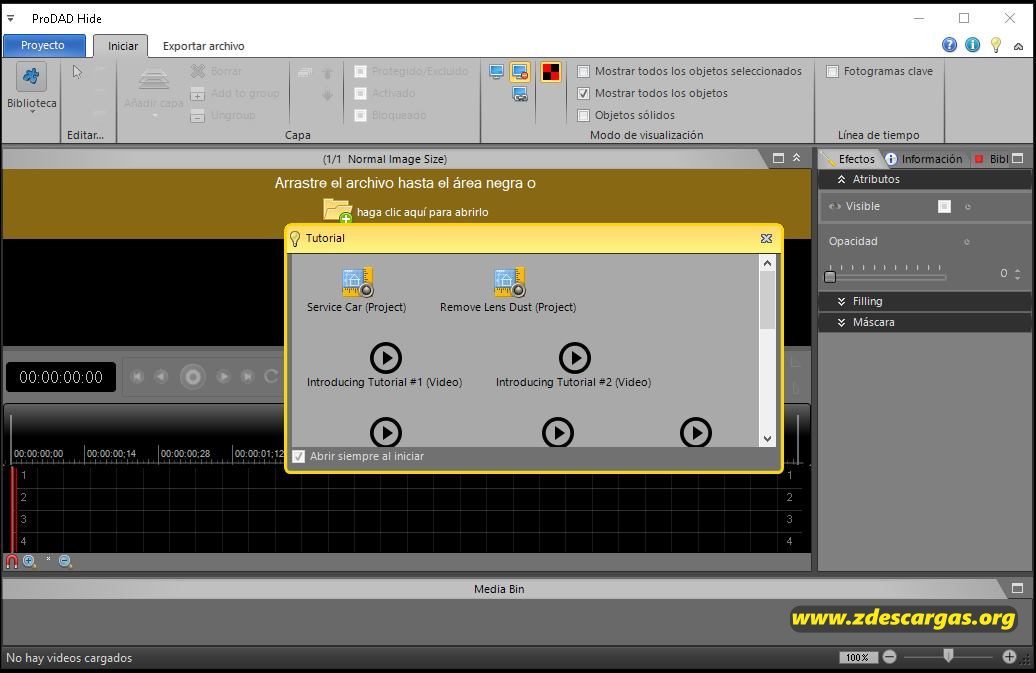Viewport: 1036px width, 673px height.
Task: Click the timeline zoom out magnifier
Action: [65, 561]
